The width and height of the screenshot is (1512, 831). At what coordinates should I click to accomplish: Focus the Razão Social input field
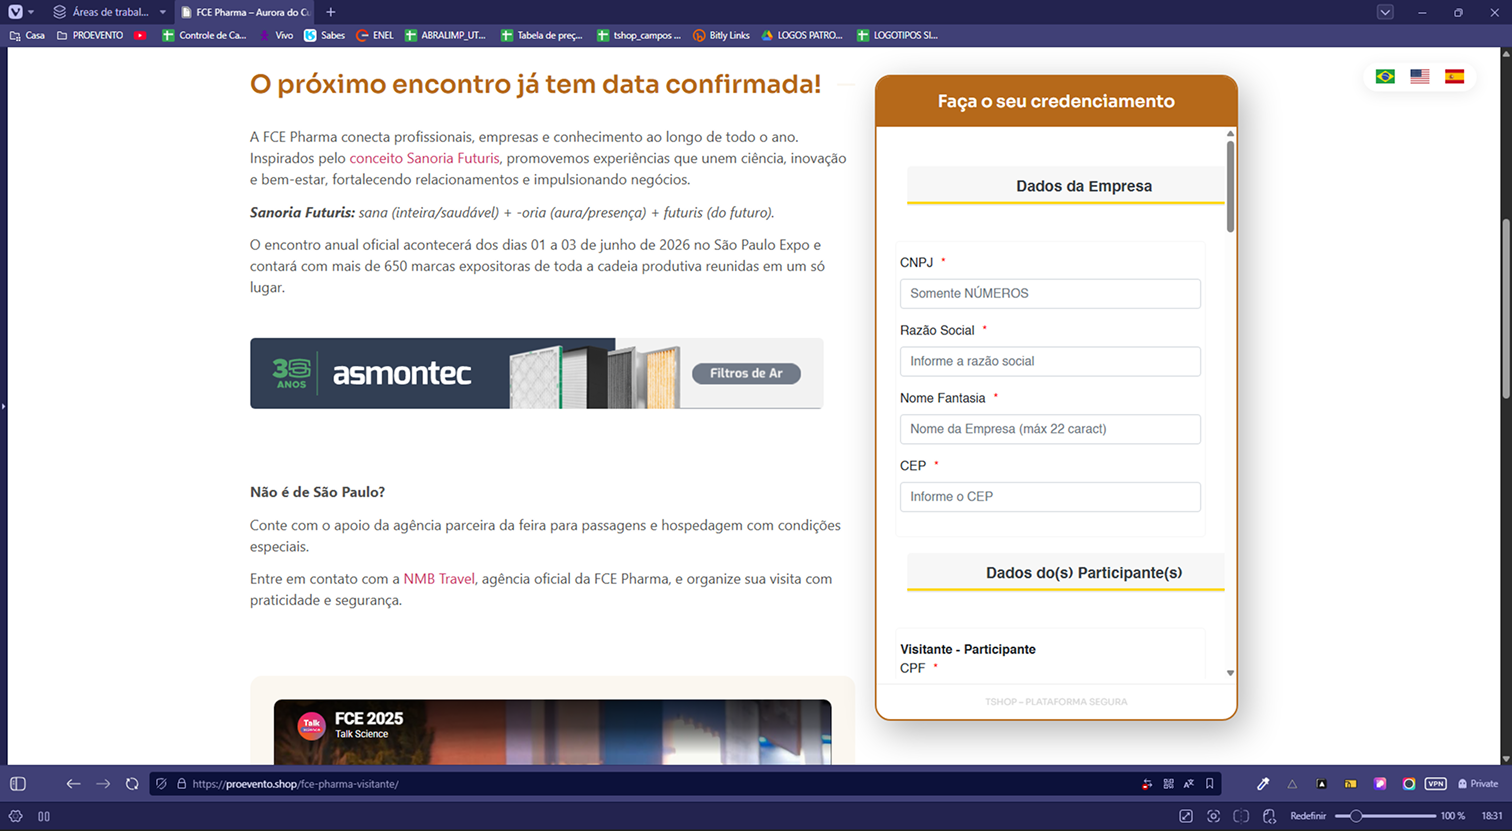point(1050,361)
